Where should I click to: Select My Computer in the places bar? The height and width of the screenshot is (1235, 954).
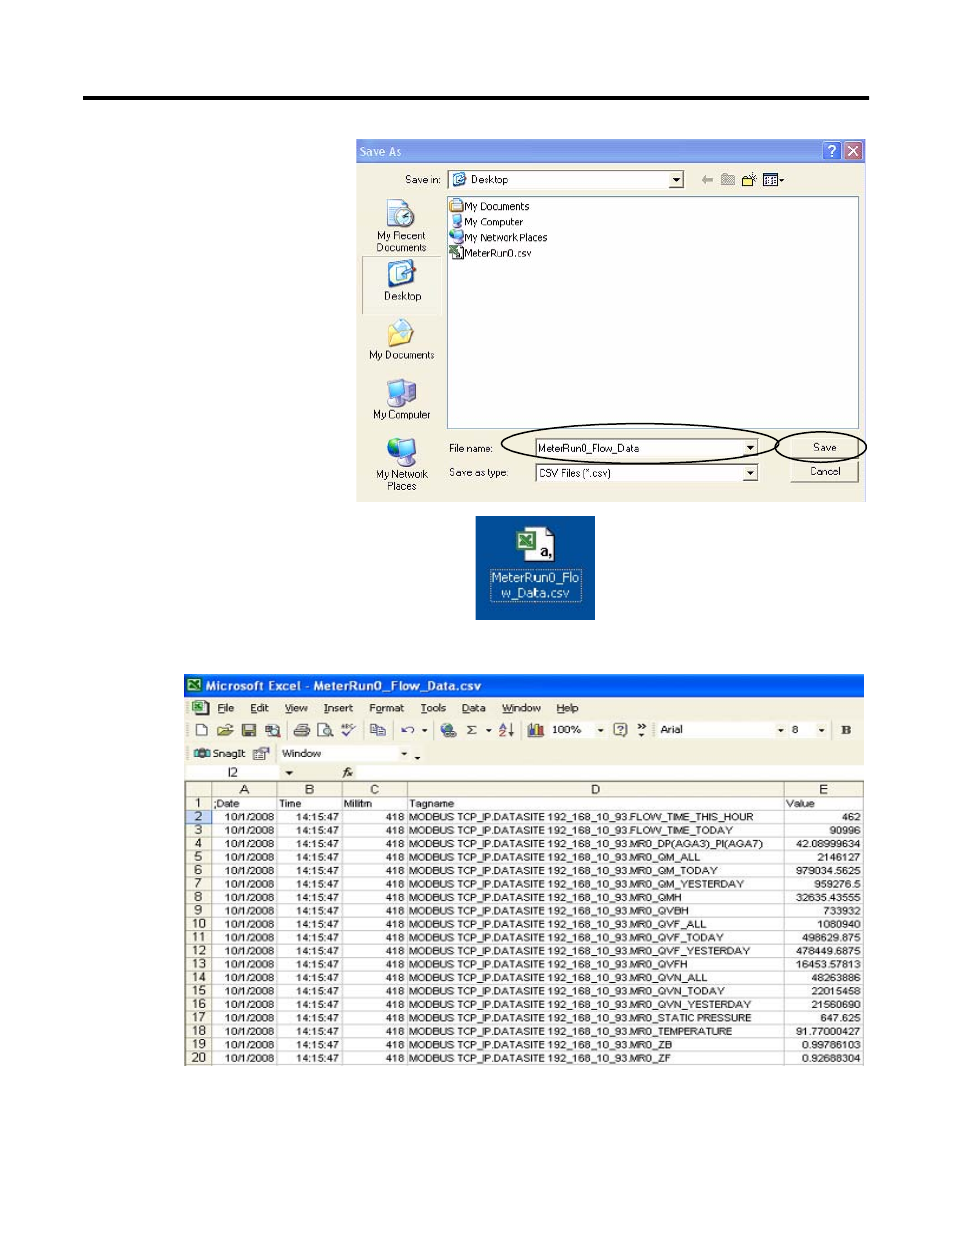[x=402, y=399]
